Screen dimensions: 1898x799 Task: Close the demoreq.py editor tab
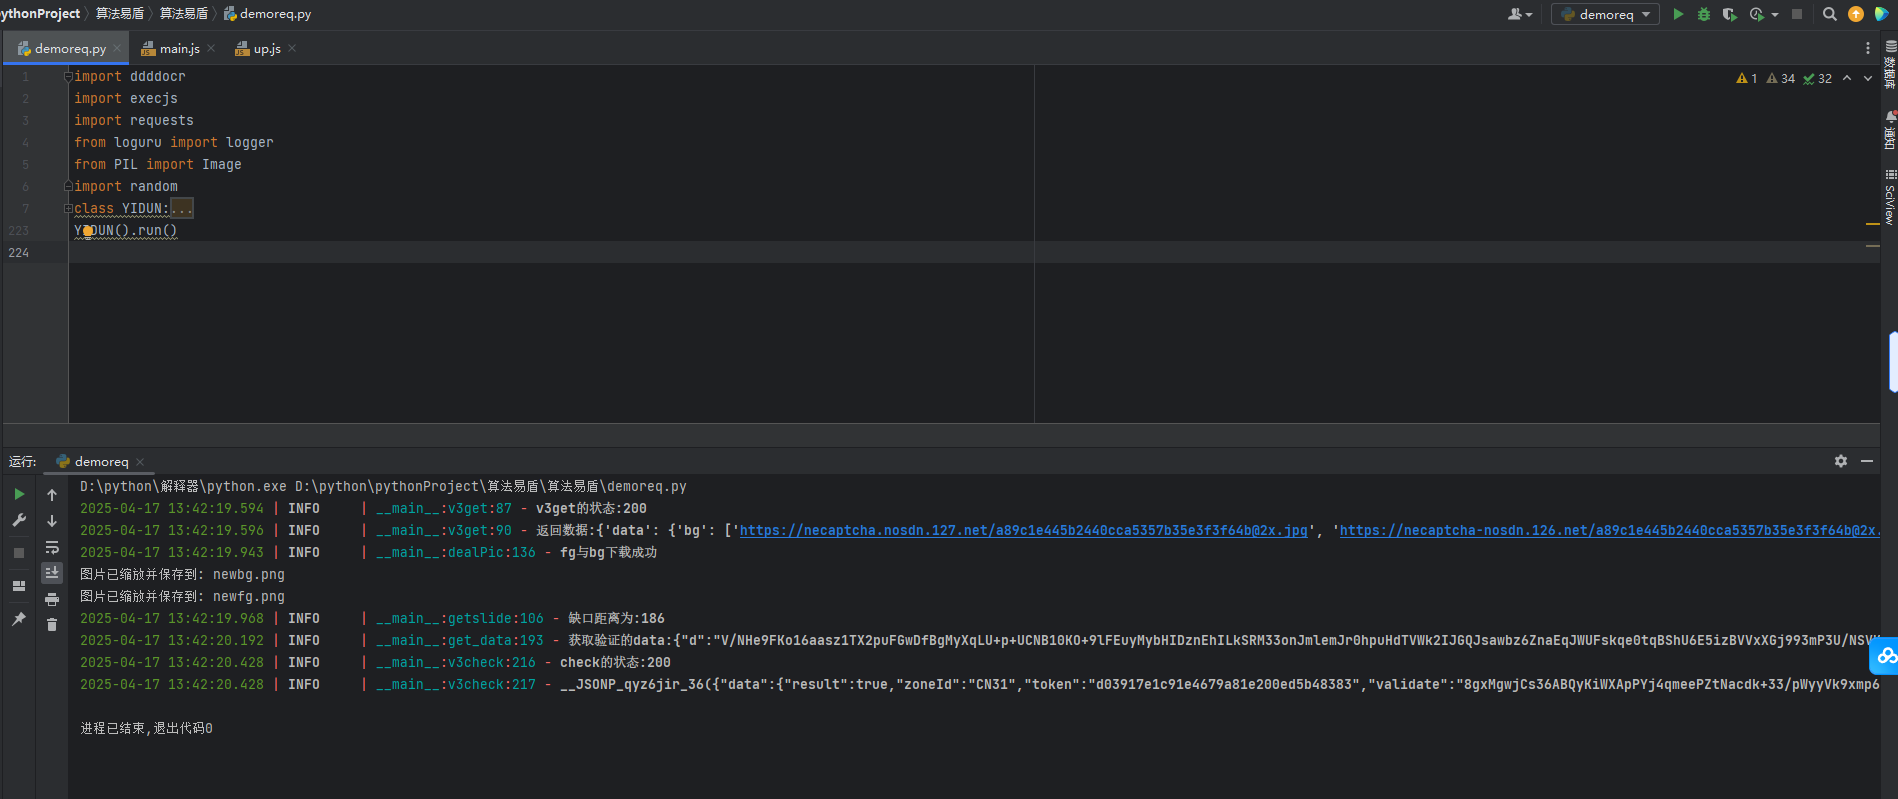point(117,48)
